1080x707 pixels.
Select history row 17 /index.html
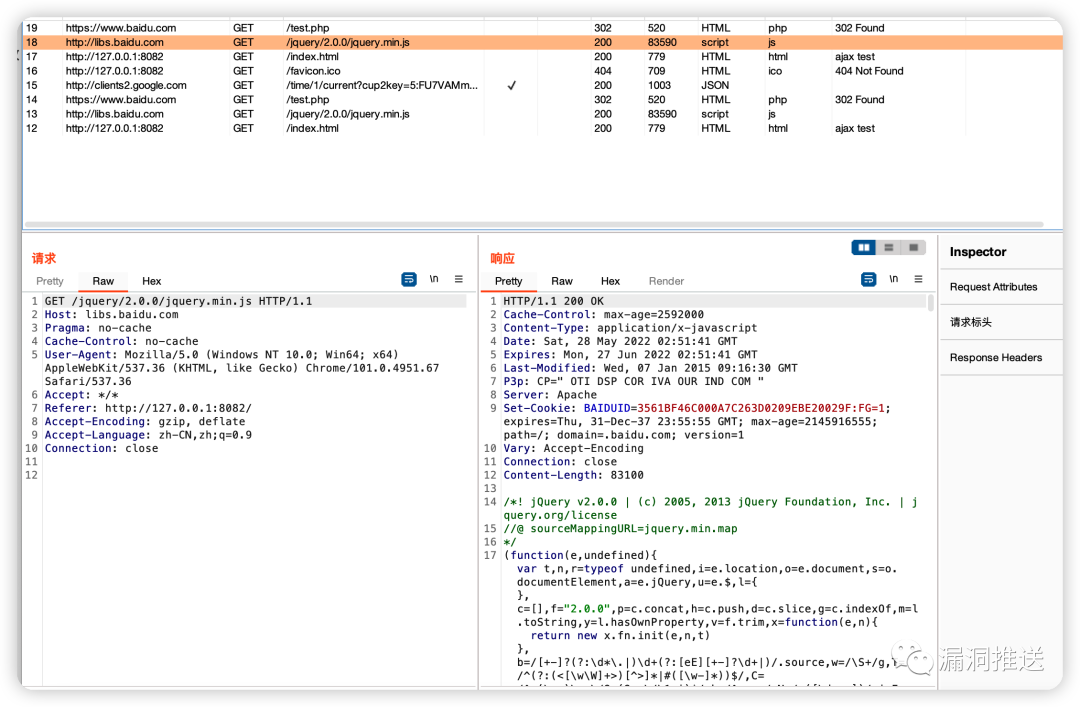pos(542,57)
